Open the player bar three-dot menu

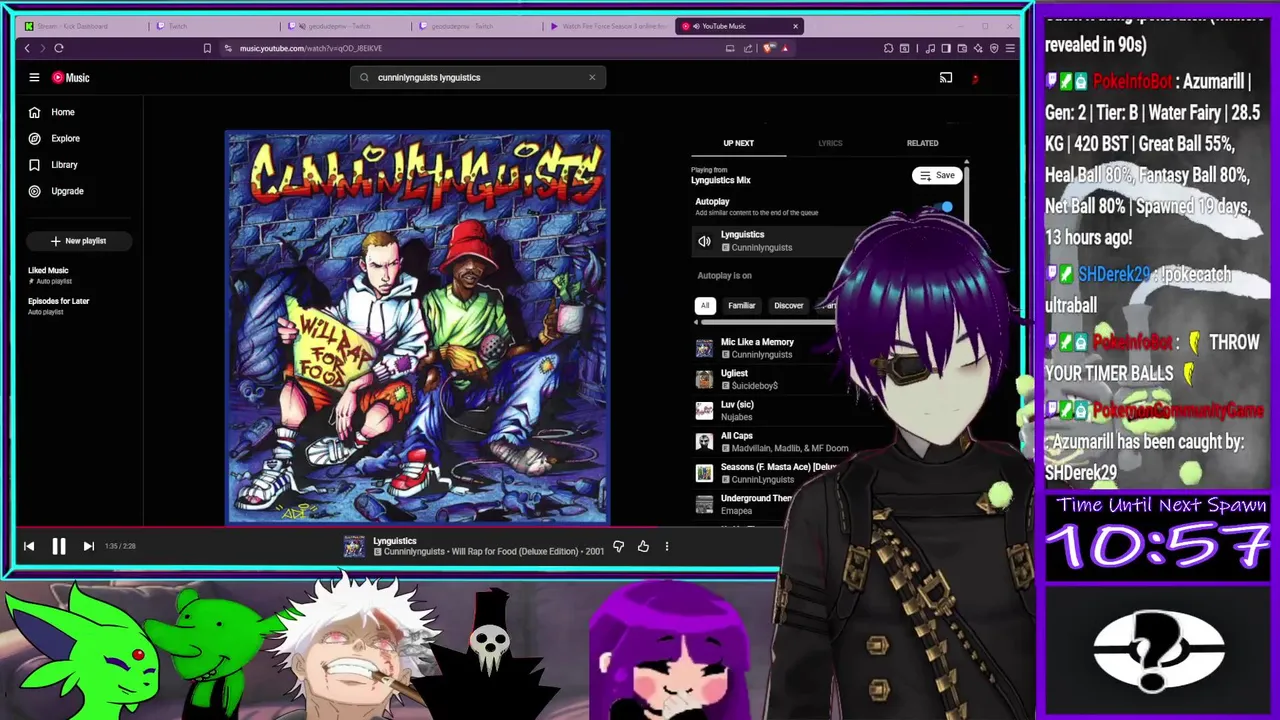point(667,546)
